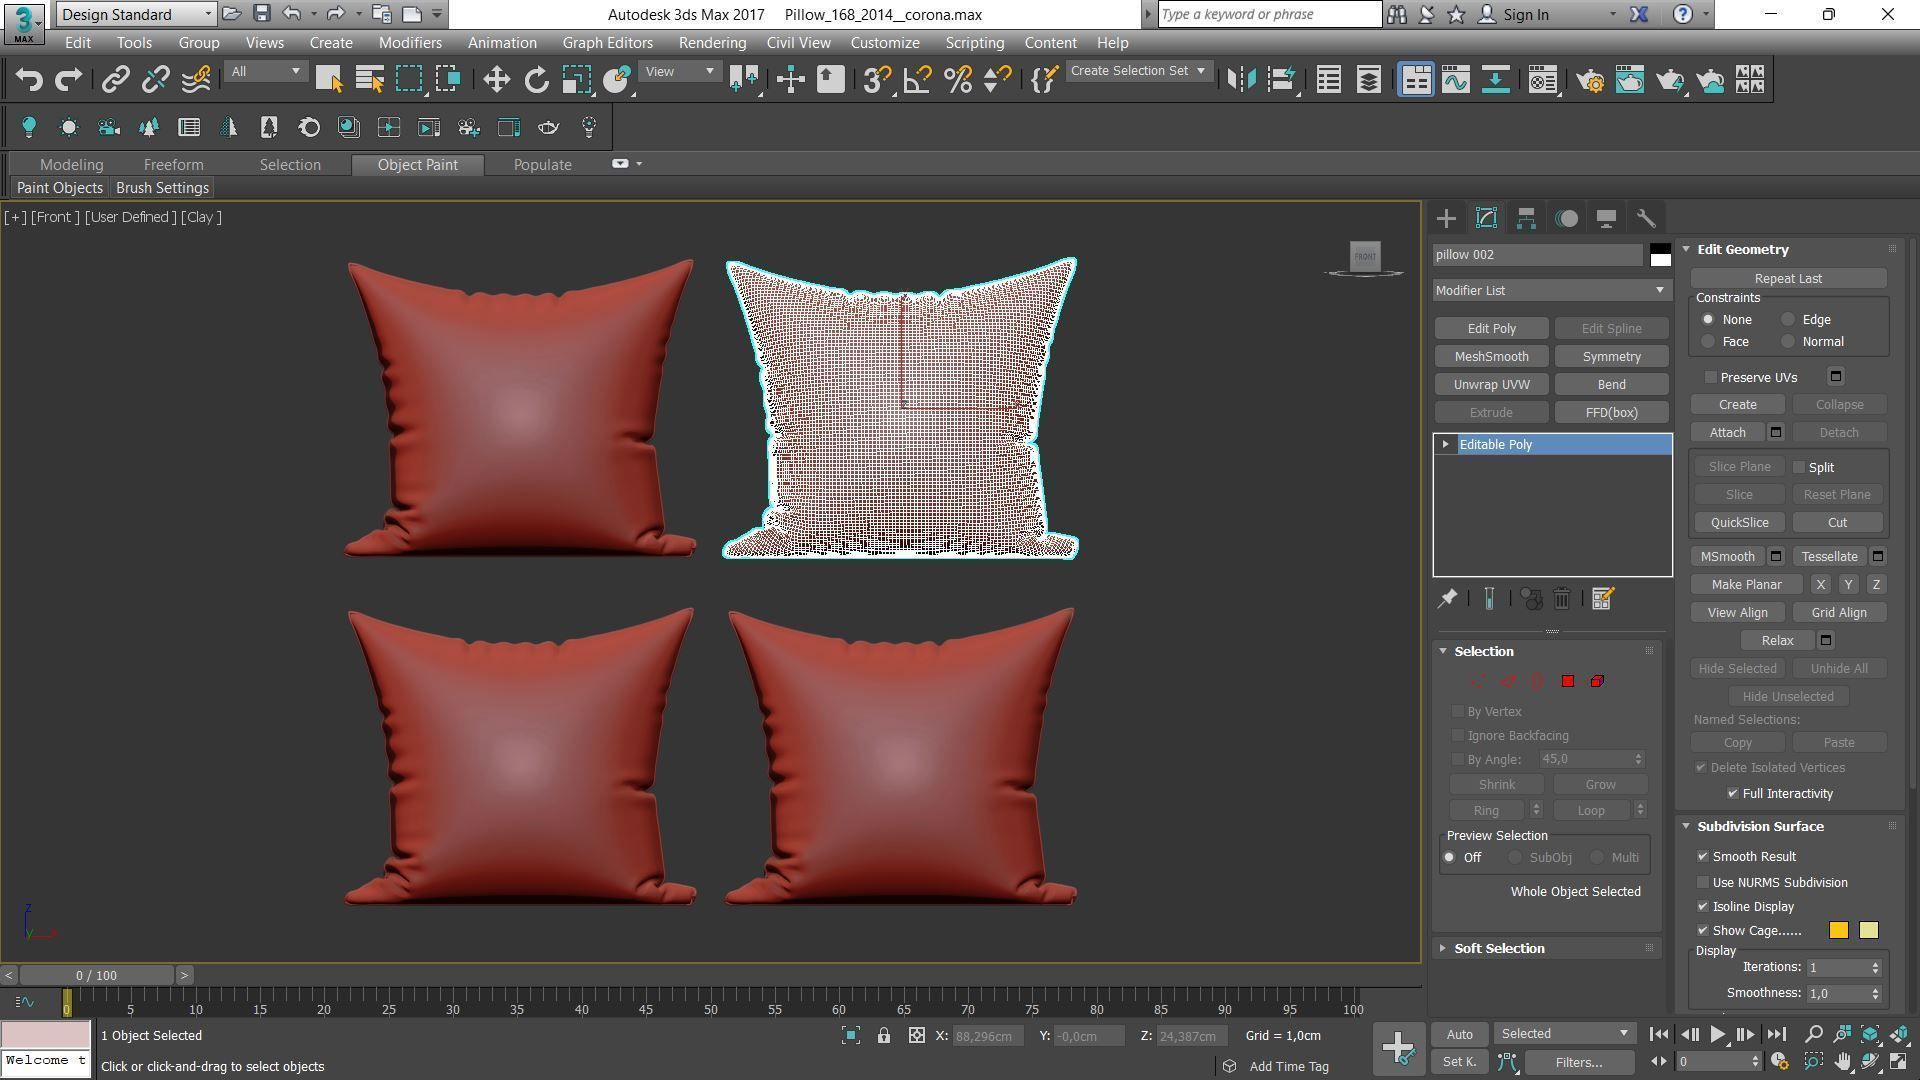Switch to the Motion command panel
1920x1080 pixels.
(1567, 218)
